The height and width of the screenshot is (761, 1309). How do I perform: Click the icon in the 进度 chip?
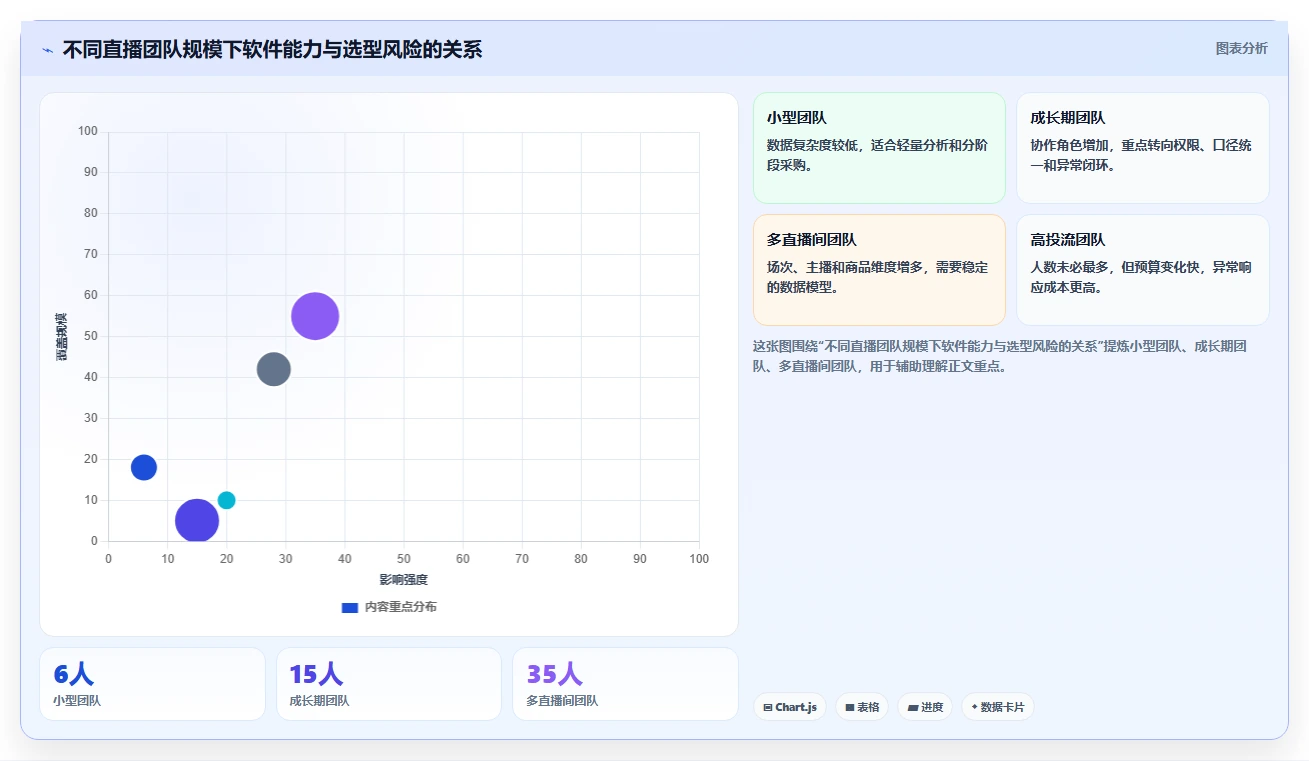tap(913, 707)
